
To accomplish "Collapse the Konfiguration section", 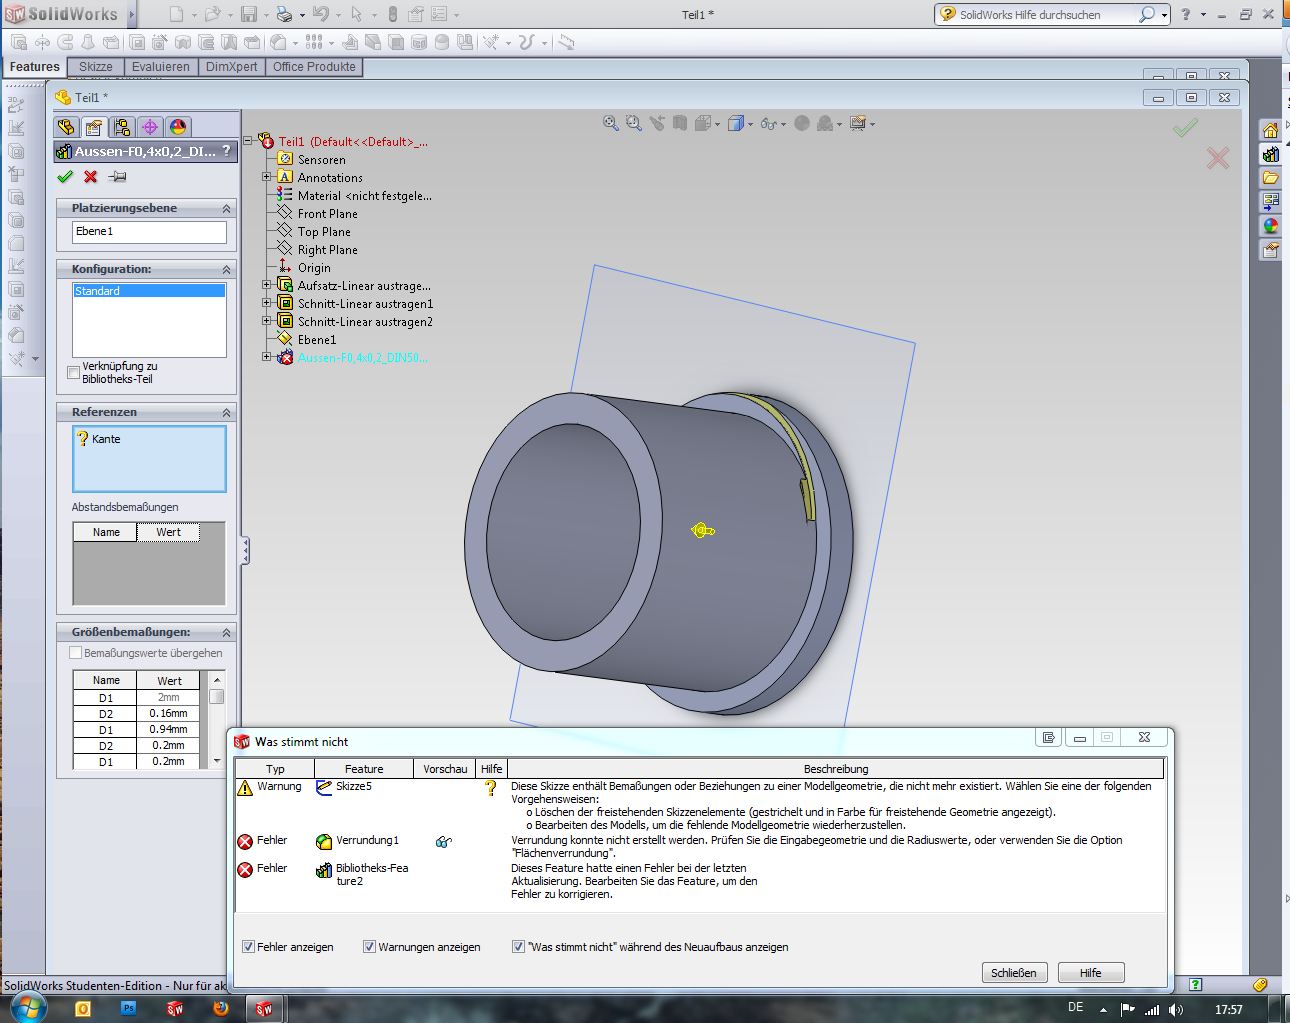I will tap(226, 270).
